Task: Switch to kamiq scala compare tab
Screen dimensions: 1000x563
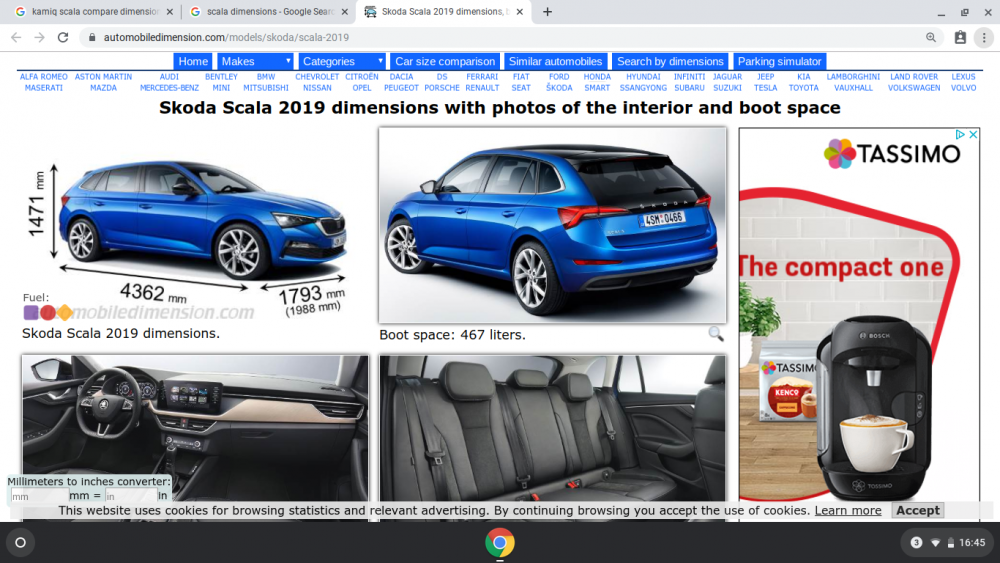Action: tap(92, 11)
